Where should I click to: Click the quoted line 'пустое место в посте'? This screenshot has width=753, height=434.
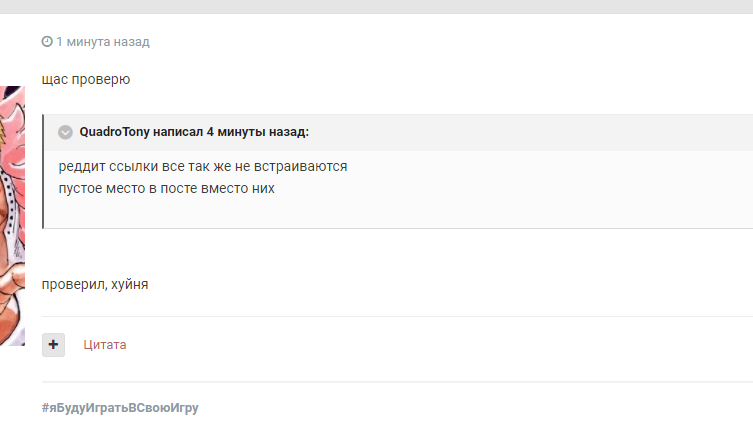(x=166, y=187)
